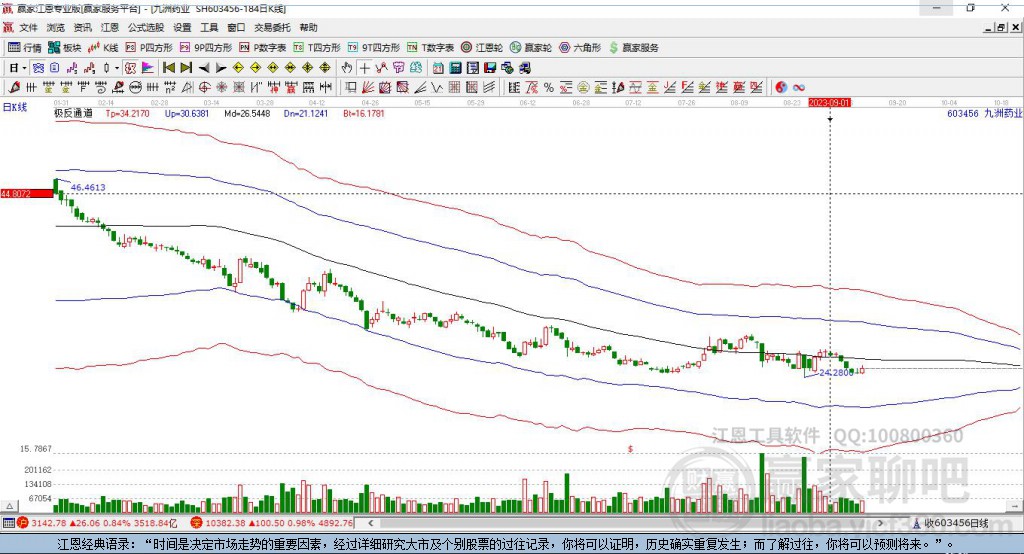Launch the 赢家轮 wheel tool
The image size is (1024, 554).
531,48
